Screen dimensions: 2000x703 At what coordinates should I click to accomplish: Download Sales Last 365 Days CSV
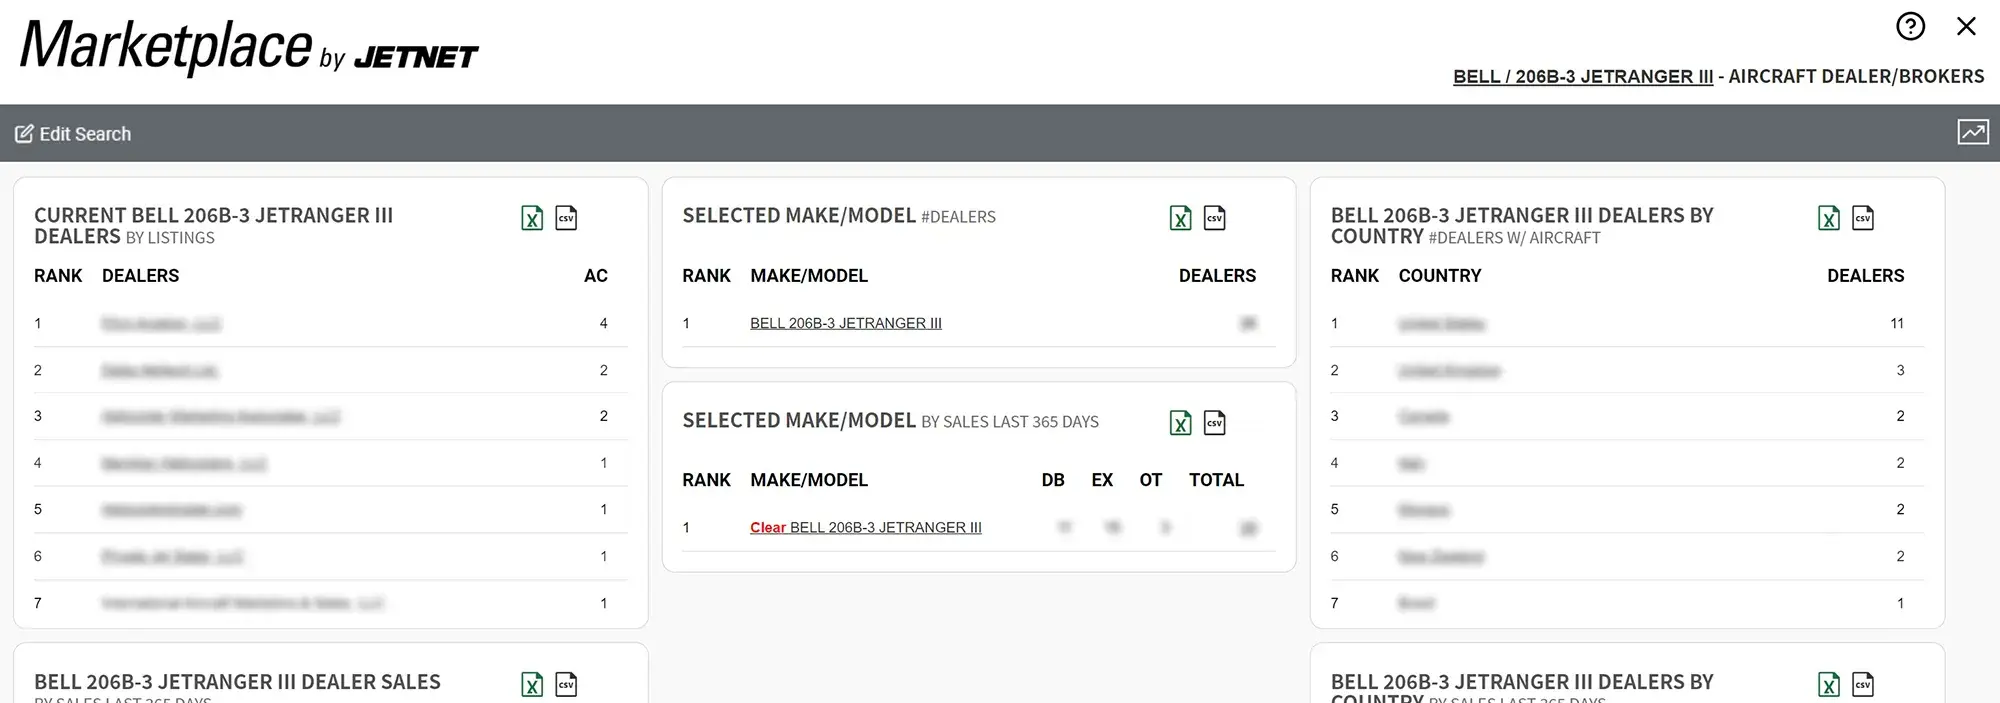point(1214,423)
